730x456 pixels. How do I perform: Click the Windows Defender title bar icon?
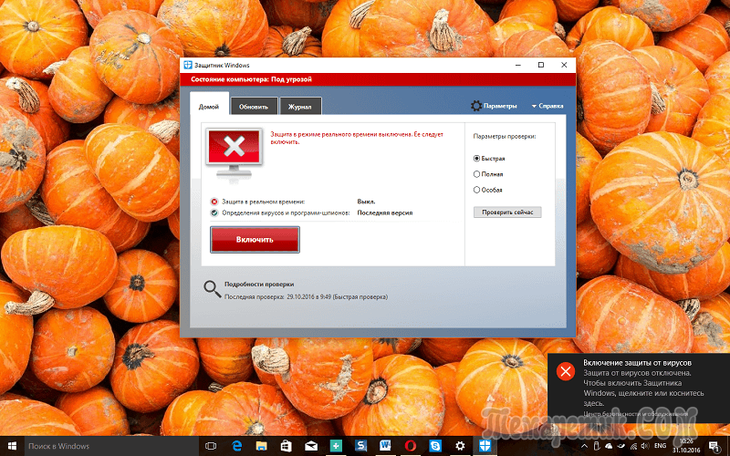(188, 65)
